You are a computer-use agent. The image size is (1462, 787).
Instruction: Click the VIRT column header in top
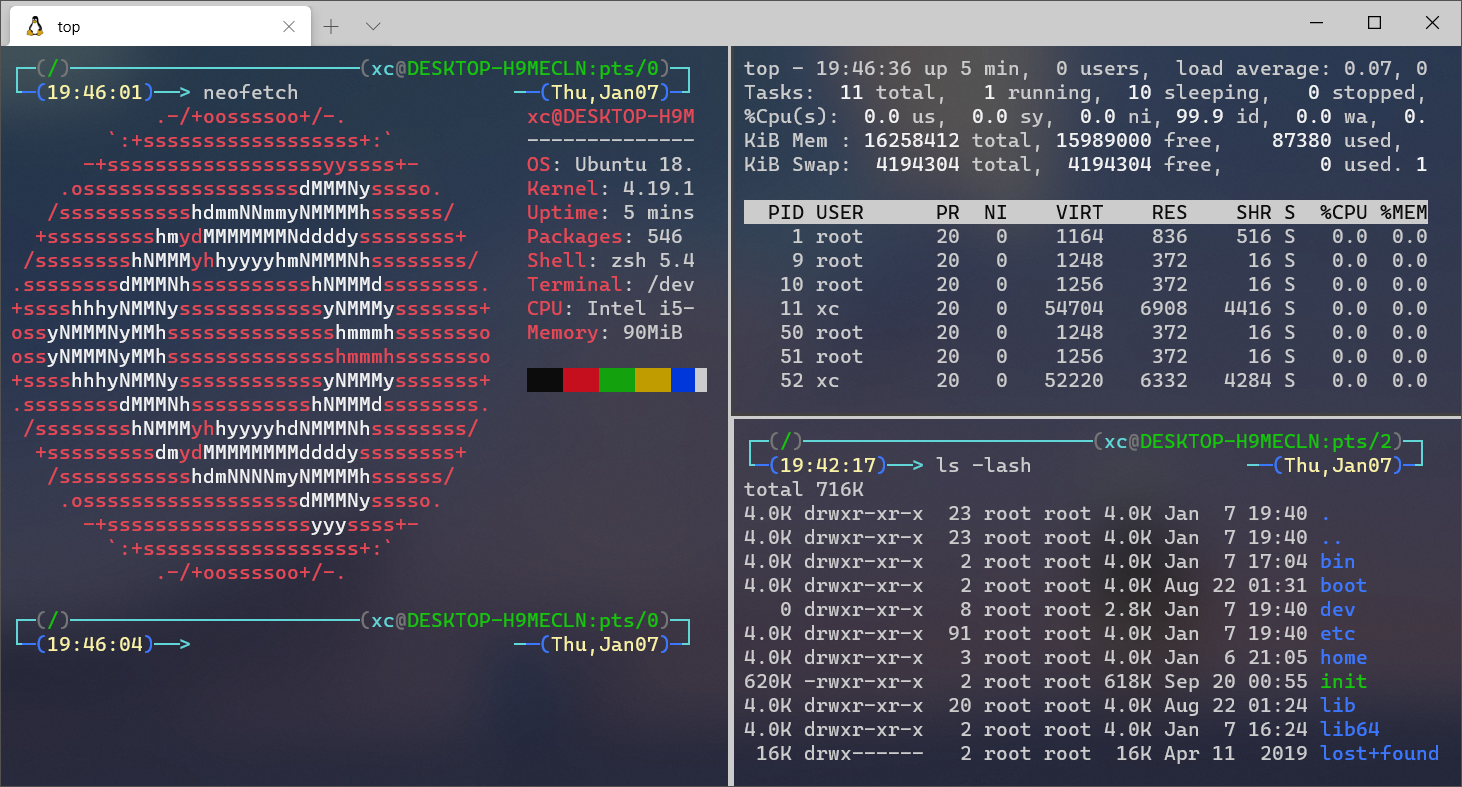(x=1080, y=213)
